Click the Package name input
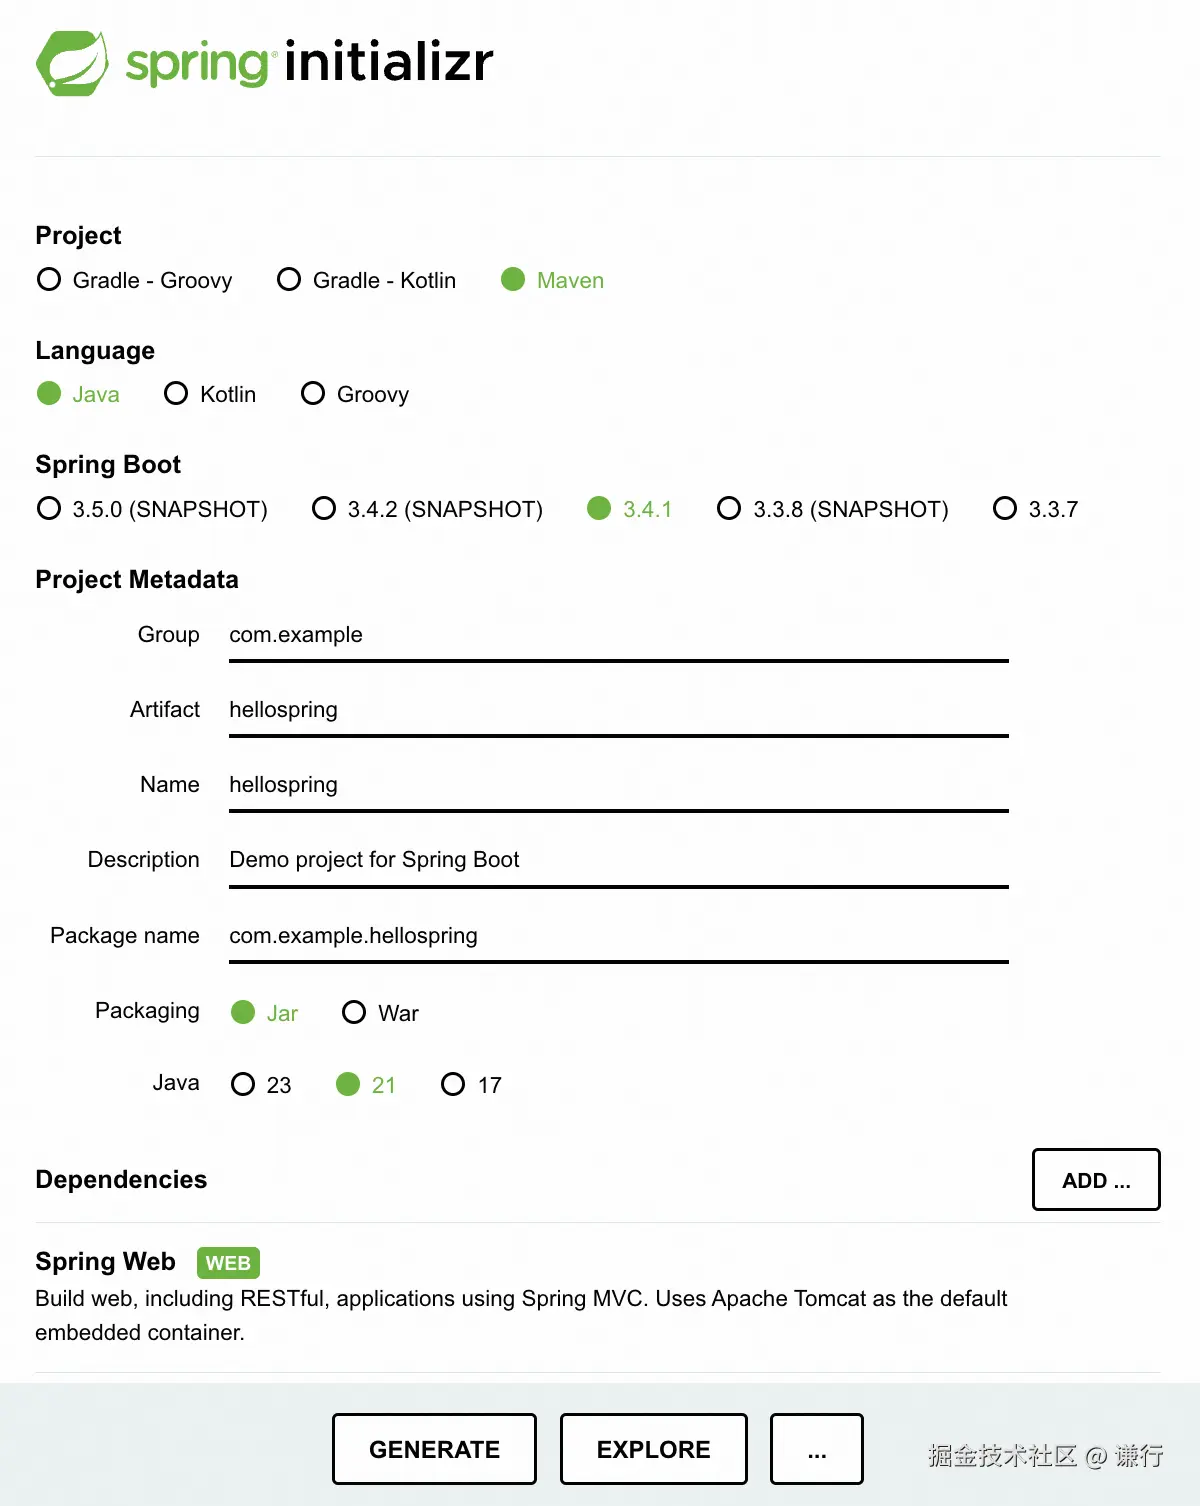 tap(618, 937)
